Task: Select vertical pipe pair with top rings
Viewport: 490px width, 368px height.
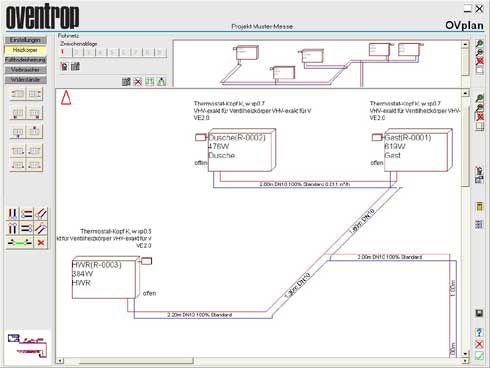Action: (x=12, y=229)
